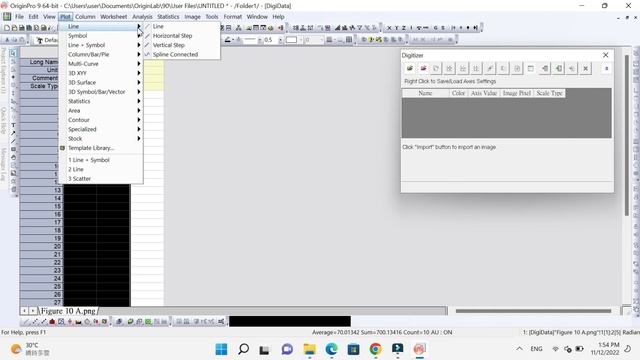Viewport: 640px width, 360px height.
Task: Click the green folder Import icon in Digitizer
Action: pos(409,69)
